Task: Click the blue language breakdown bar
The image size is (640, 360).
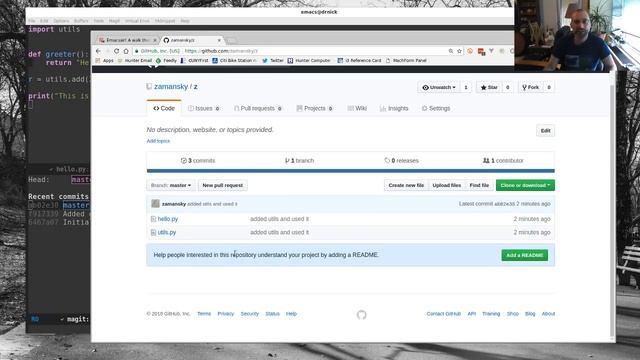Action: click(351, 171)
